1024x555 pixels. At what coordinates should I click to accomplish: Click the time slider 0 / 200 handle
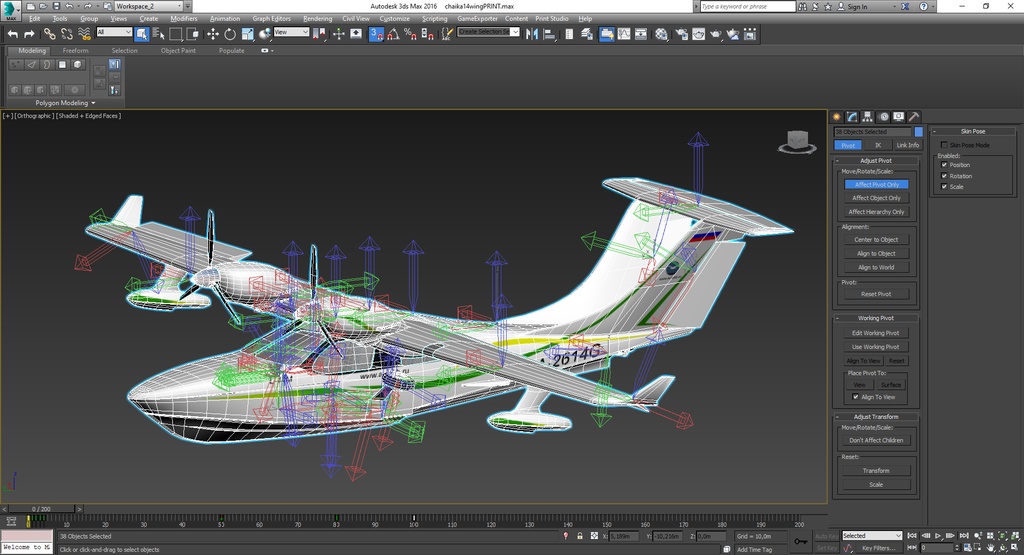40,509
